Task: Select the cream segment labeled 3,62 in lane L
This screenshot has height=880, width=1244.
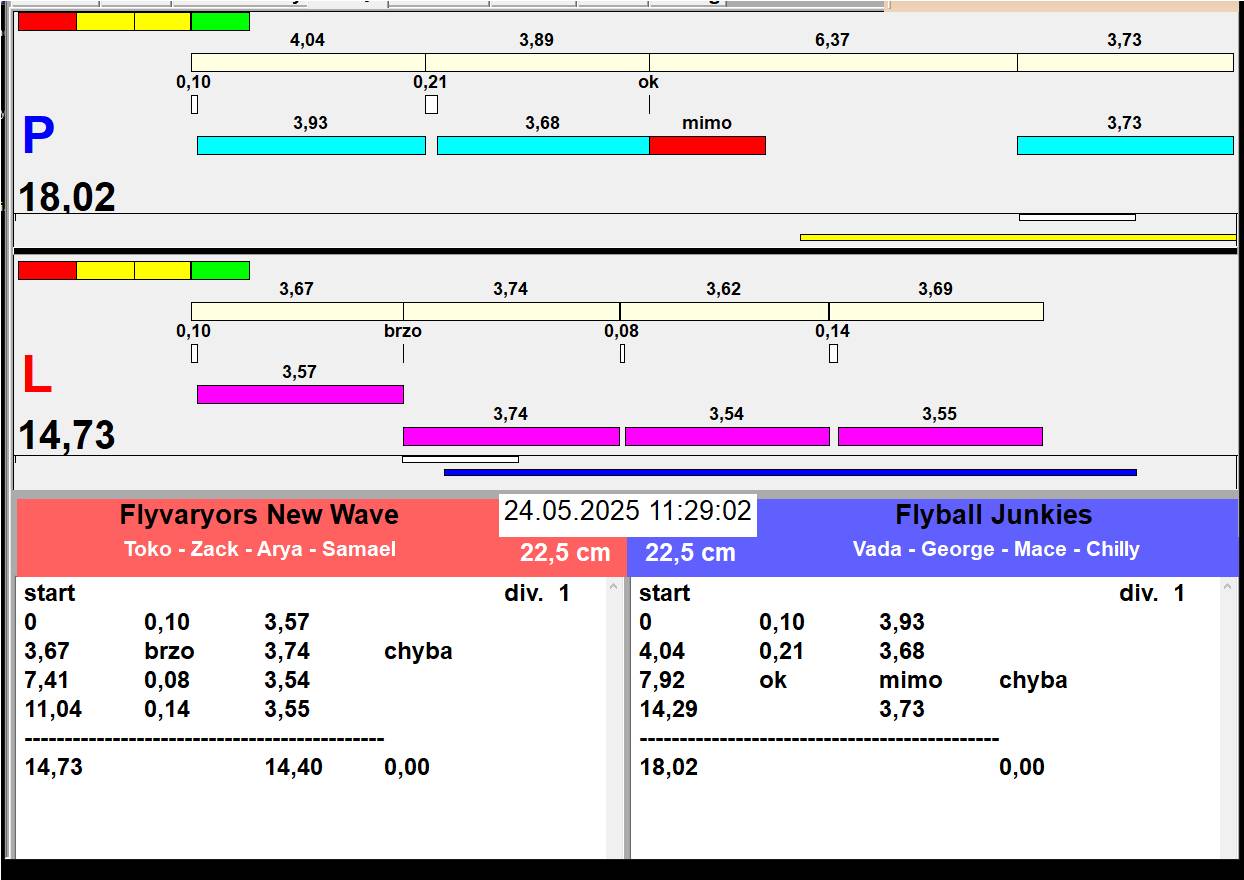Action: 724,311
